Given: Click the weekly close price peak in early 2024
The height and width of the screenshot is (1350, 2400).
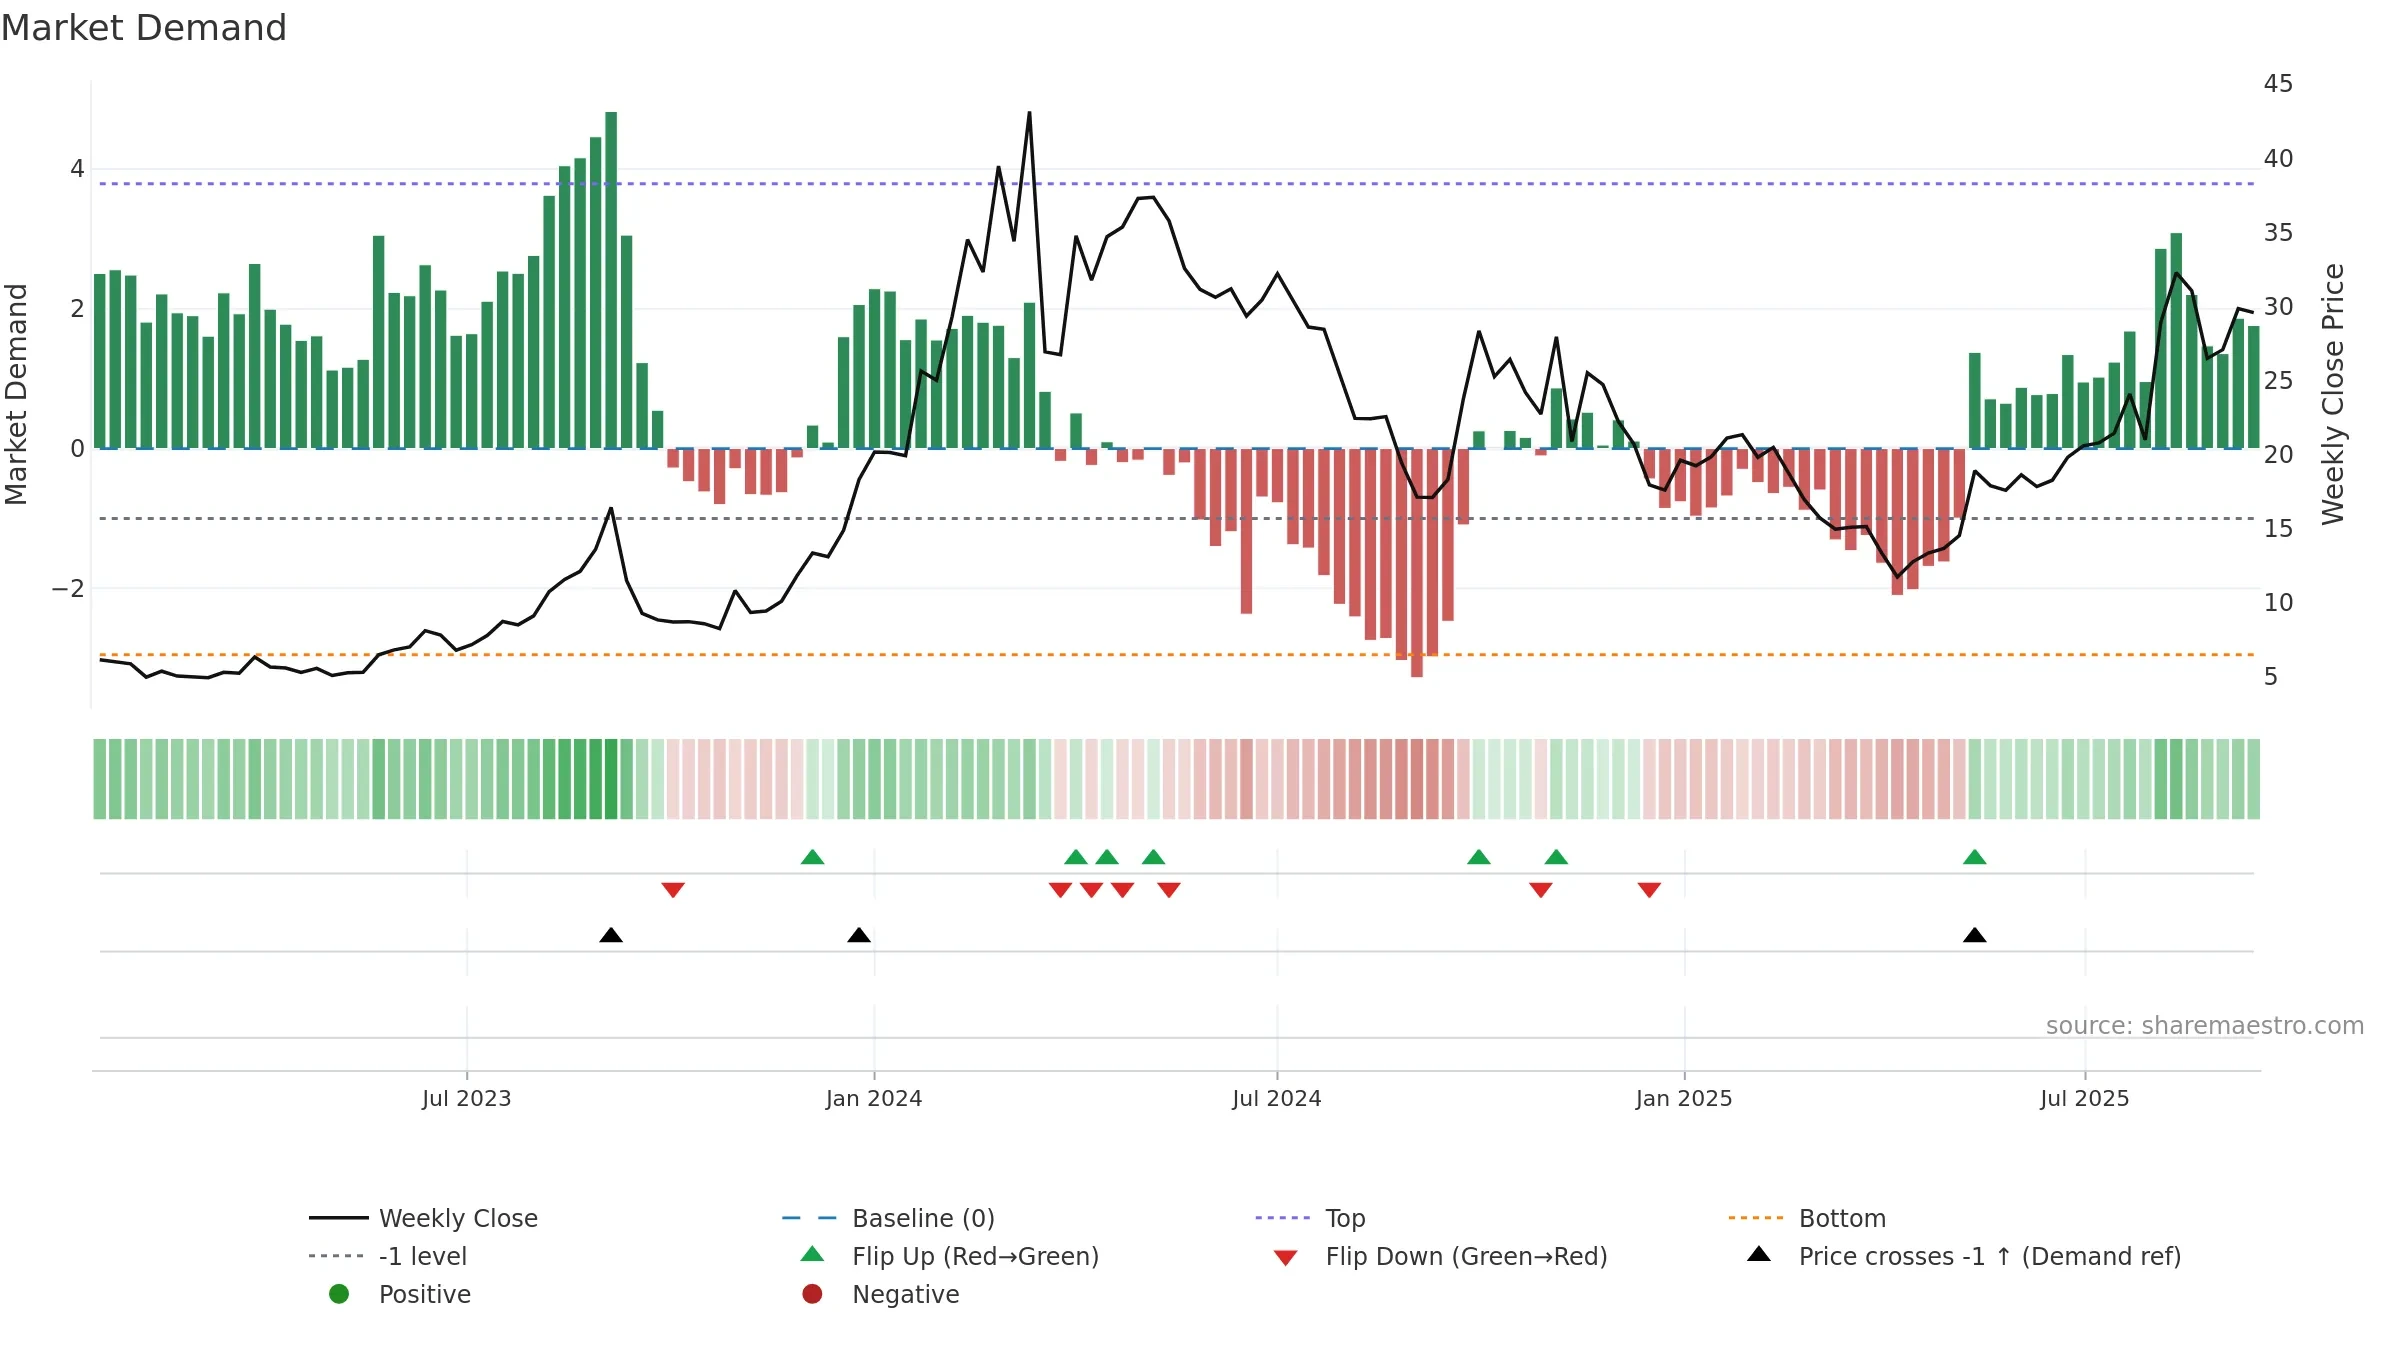Looking at the screenshot, I should tap(1029, 113).
